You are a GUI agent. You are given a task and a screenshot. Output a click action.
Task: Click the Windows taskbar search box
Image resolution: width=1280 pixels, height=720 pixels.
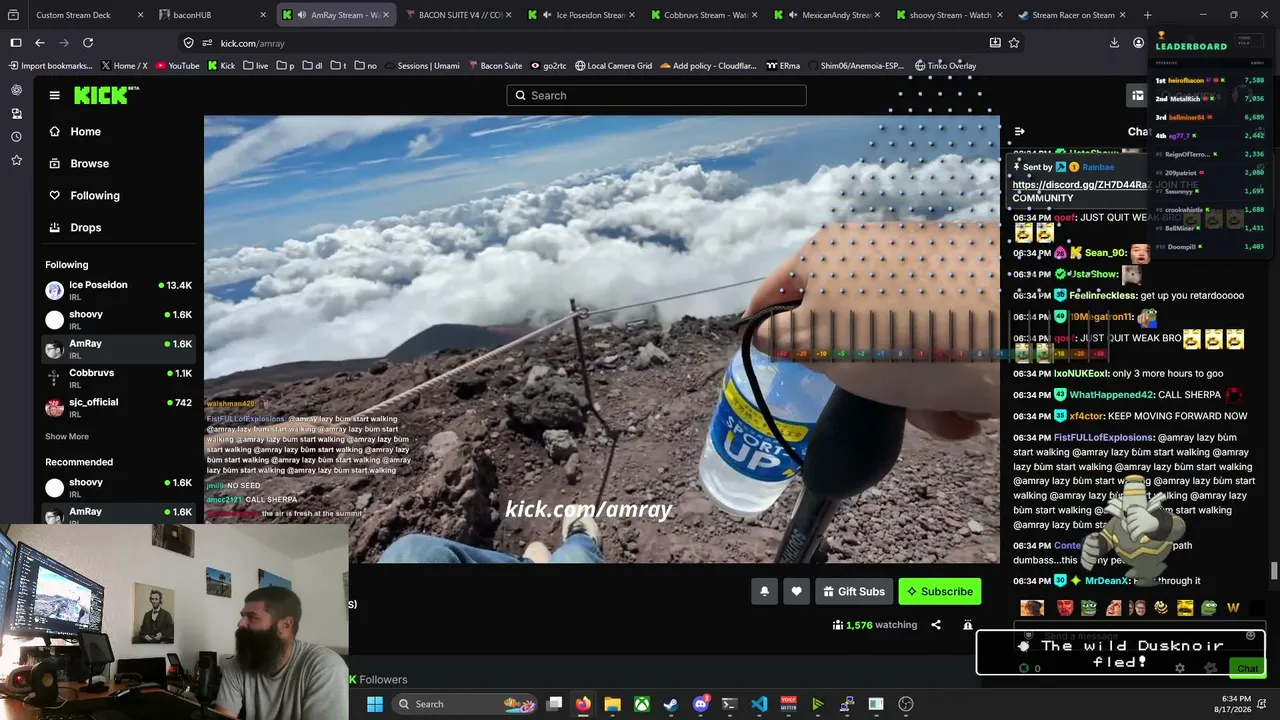[467, 704]
